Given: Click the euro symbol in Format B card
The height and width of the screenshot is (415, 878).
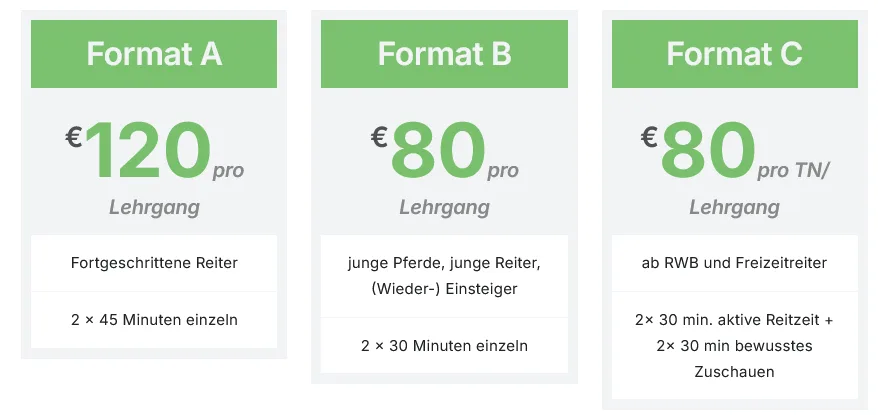Looking at the screenshot, I should pos(379,137).
